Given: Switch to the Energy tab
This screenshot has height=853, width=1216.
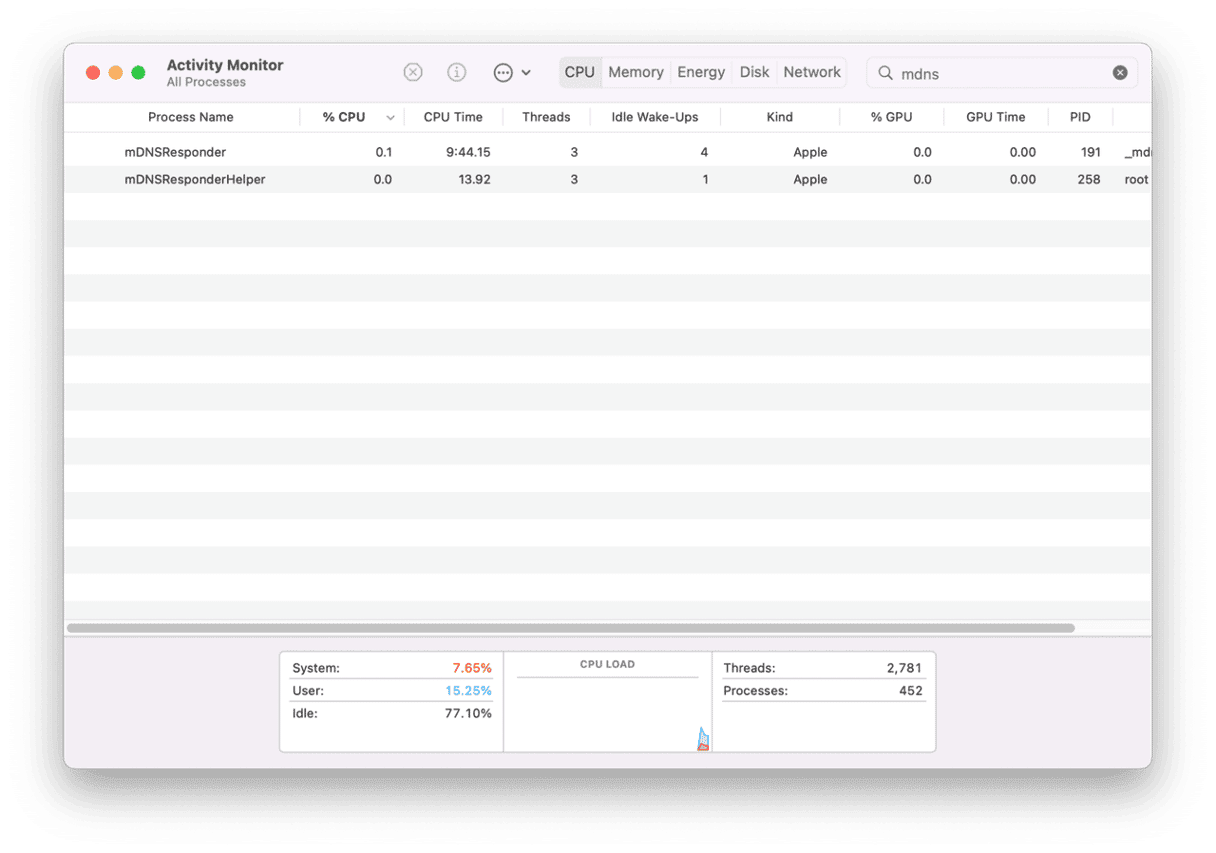Looking at the screenshot, I should pos(701,72).
